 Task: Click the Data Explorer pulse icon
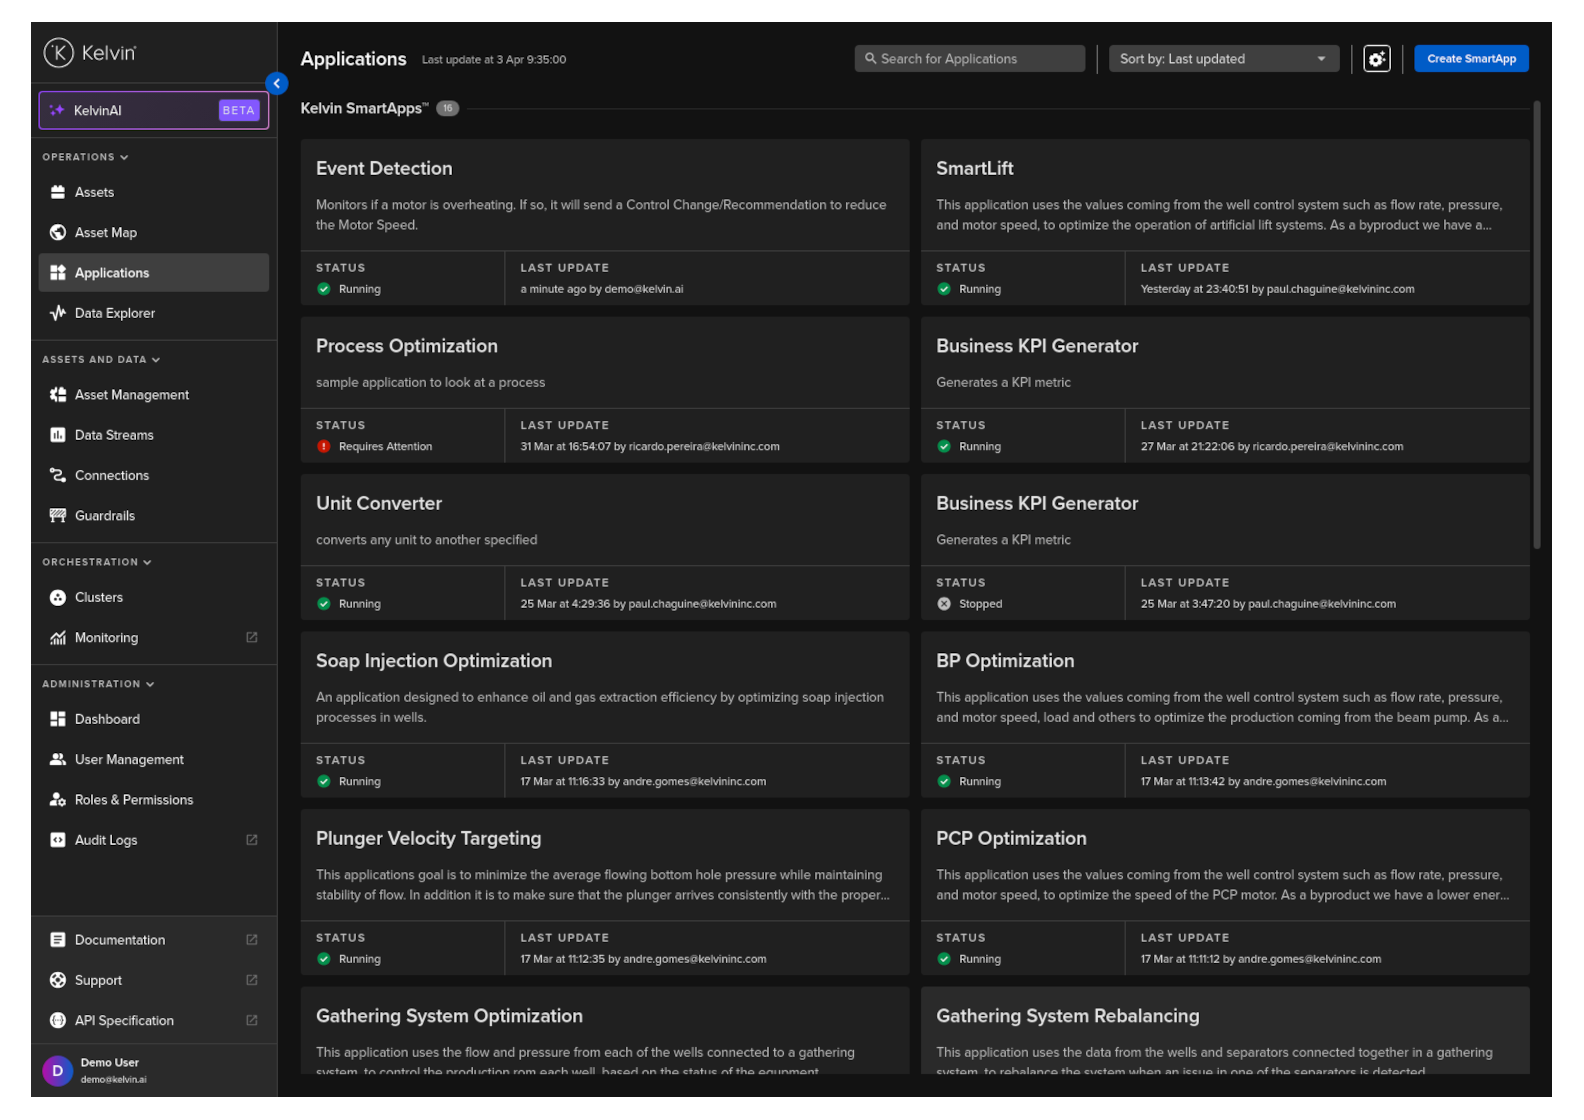coord(58,313)
